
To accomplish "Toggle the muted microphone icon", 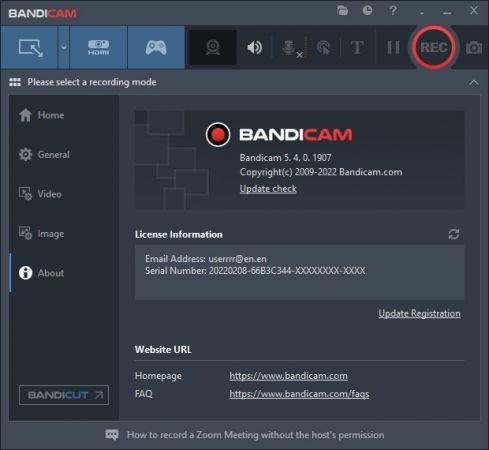I will (x=292, y=48).
